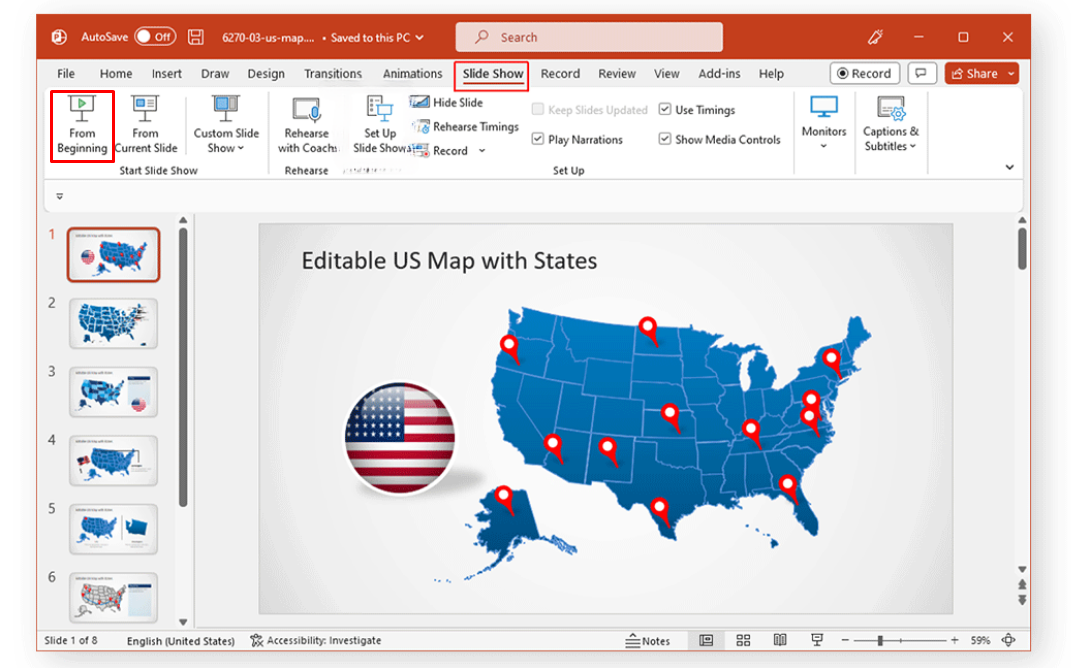The image size is (1071, 668).
Task: Click the pen/designer icon in title bar
Action: coord(875,37)
